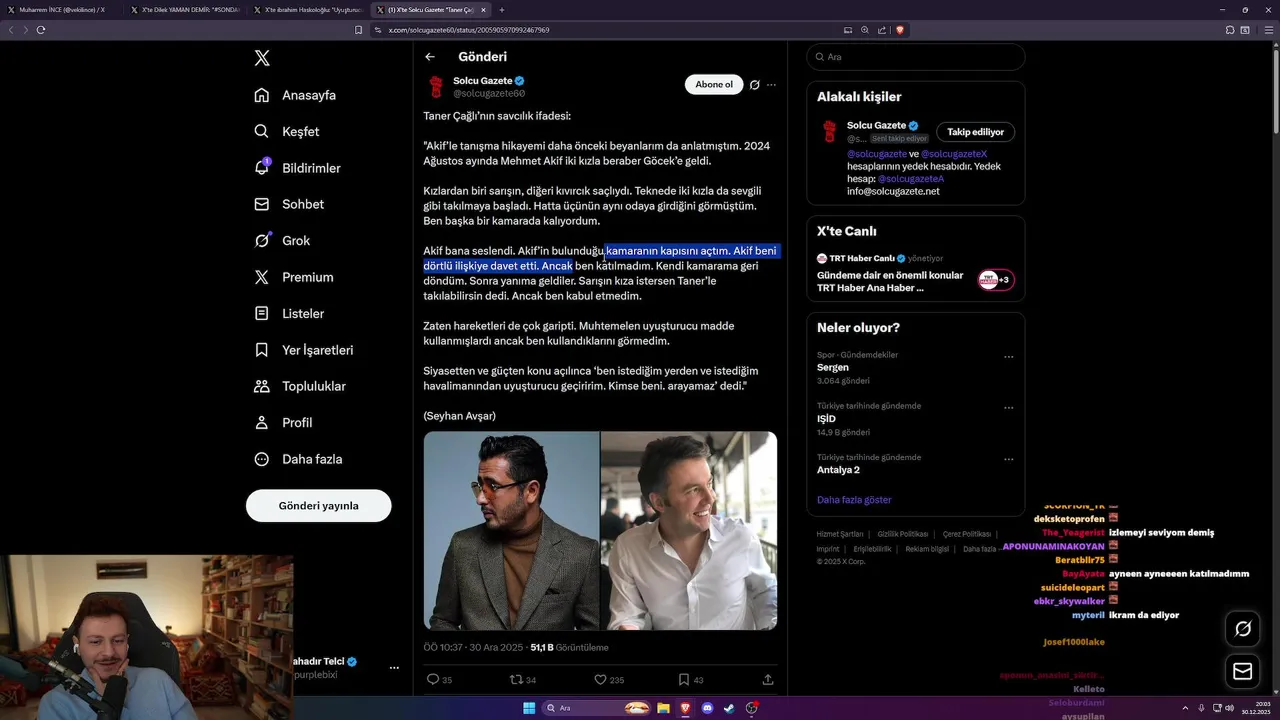Switch to İbrahim Haskoloğlu browser tab

tap(308, 10)
